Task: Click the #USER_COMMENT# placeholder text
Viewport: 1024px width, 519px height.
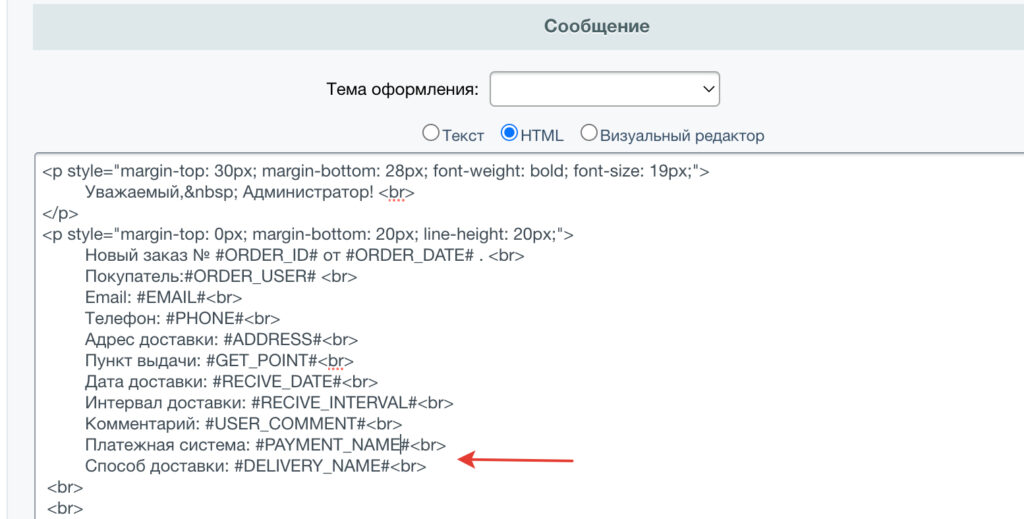Action: pyautogui.click(x=285, y=424)
